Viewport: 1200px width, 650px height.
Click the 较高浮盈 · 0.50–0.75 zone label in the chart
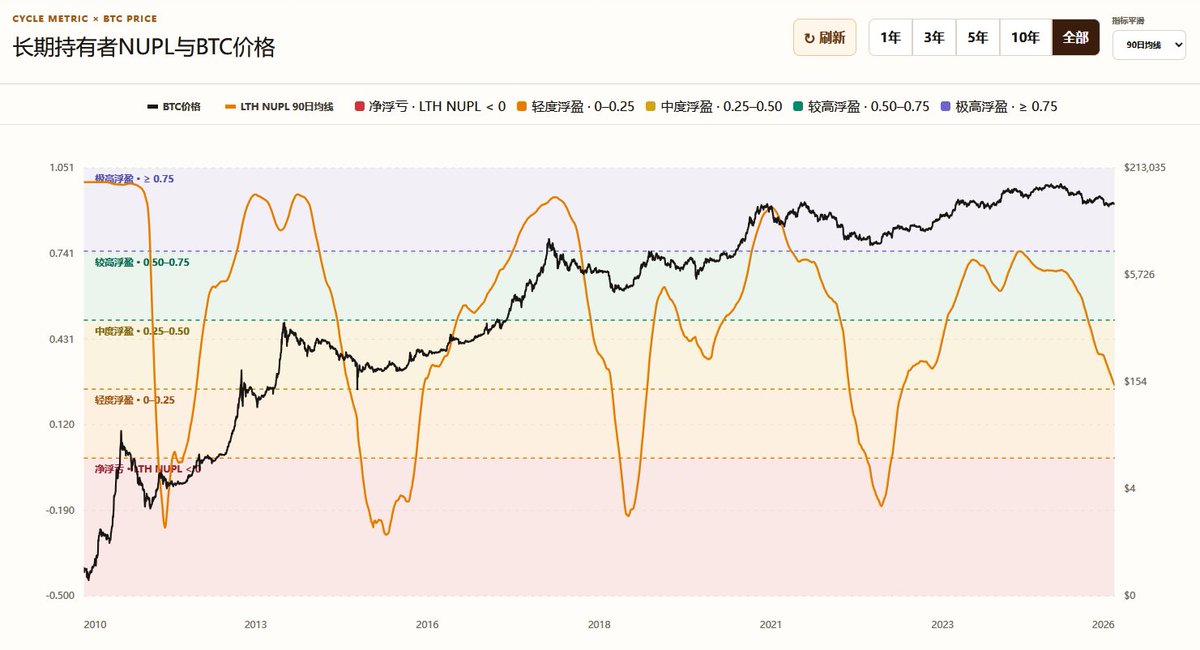(142, 262)
